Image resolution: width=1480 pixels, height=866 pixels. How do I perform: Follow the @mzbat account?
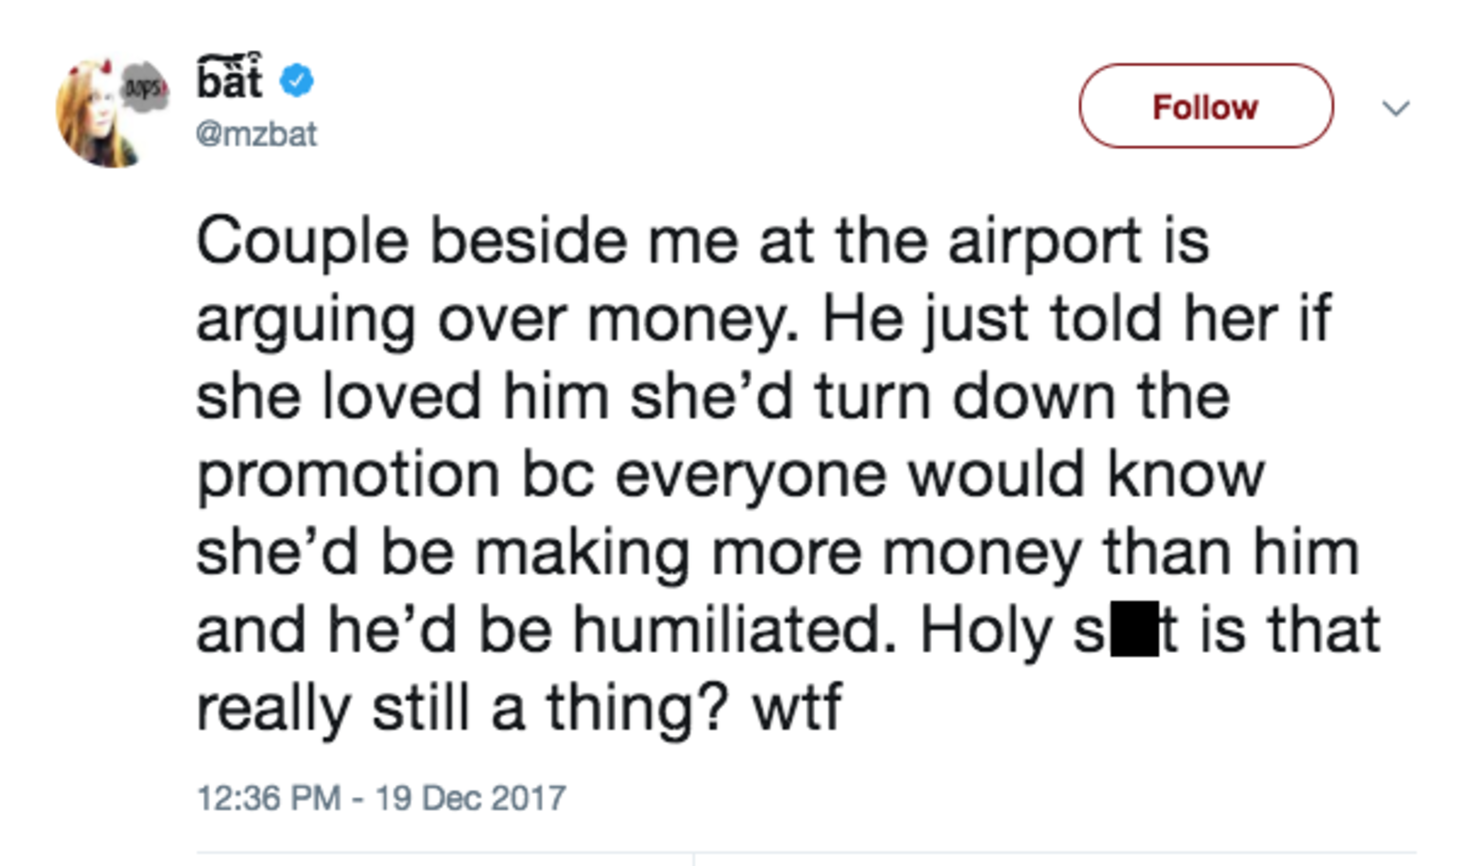point(1205,106)
